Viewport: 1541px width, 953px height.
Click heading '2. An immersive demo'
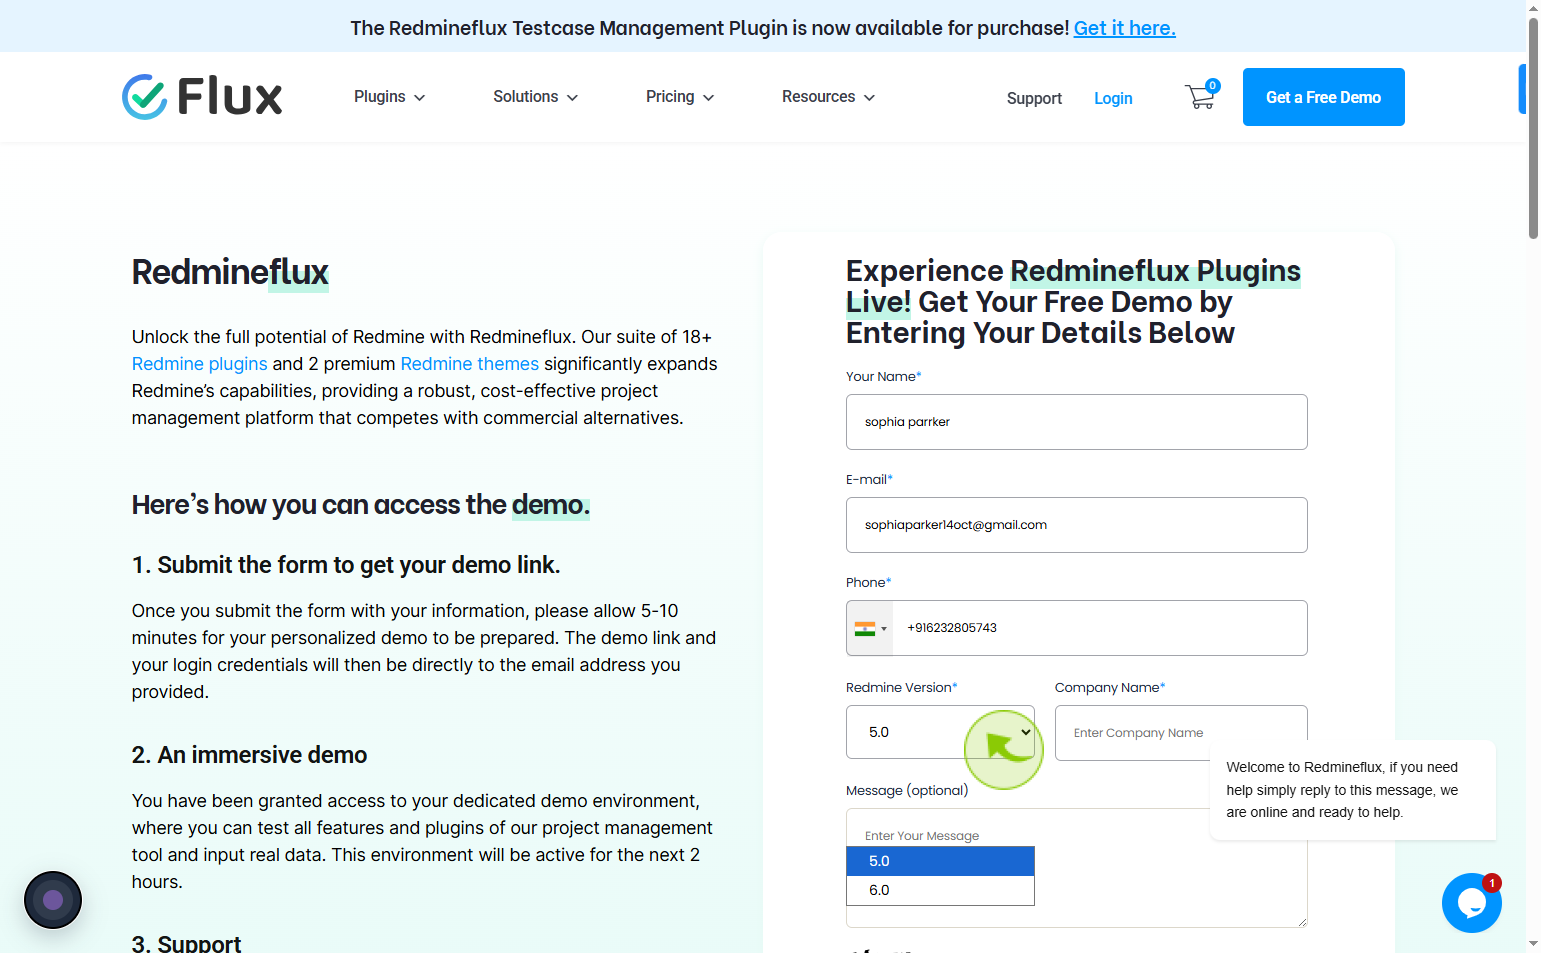point(249,755)
